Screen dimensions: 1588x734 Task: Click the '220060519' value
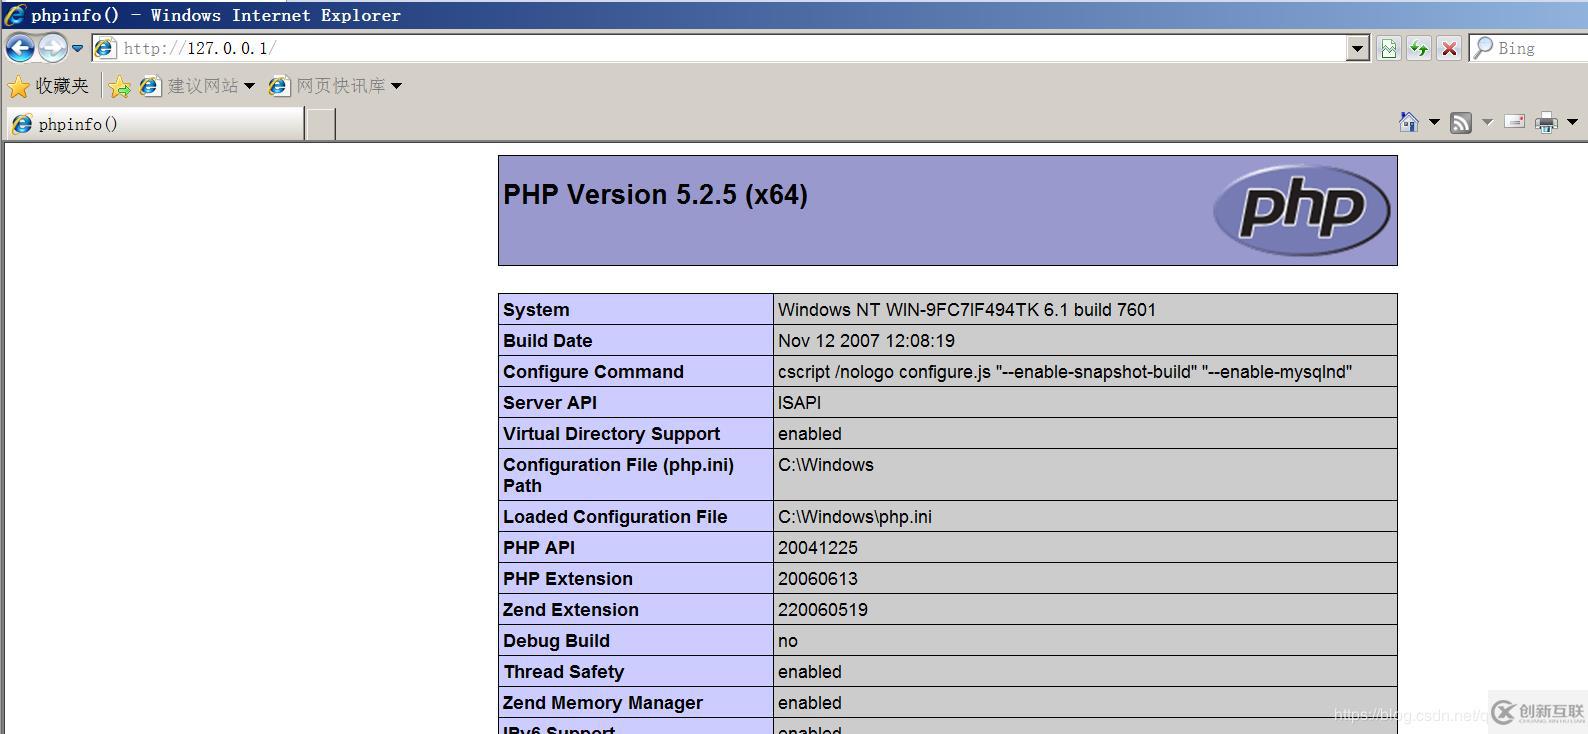(823, 610)
